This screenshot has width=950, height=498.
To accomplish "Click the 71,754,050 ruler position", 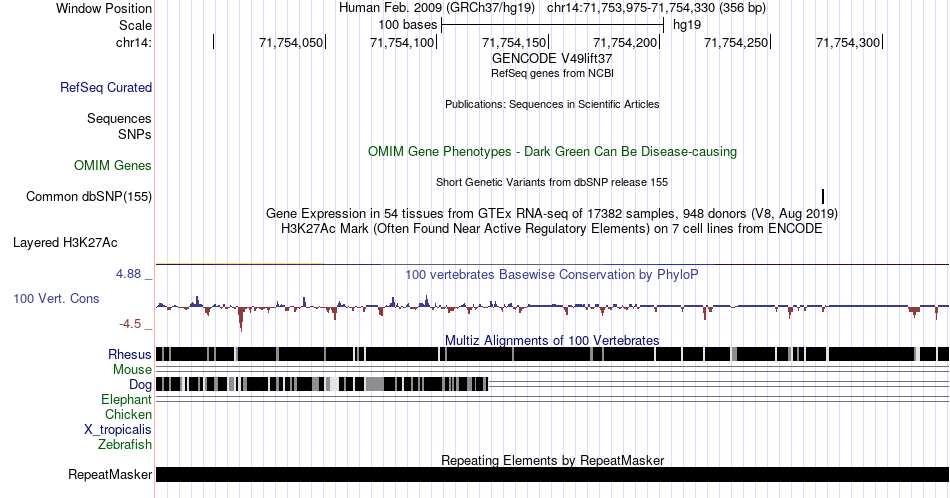I will (x=291, y=42).
